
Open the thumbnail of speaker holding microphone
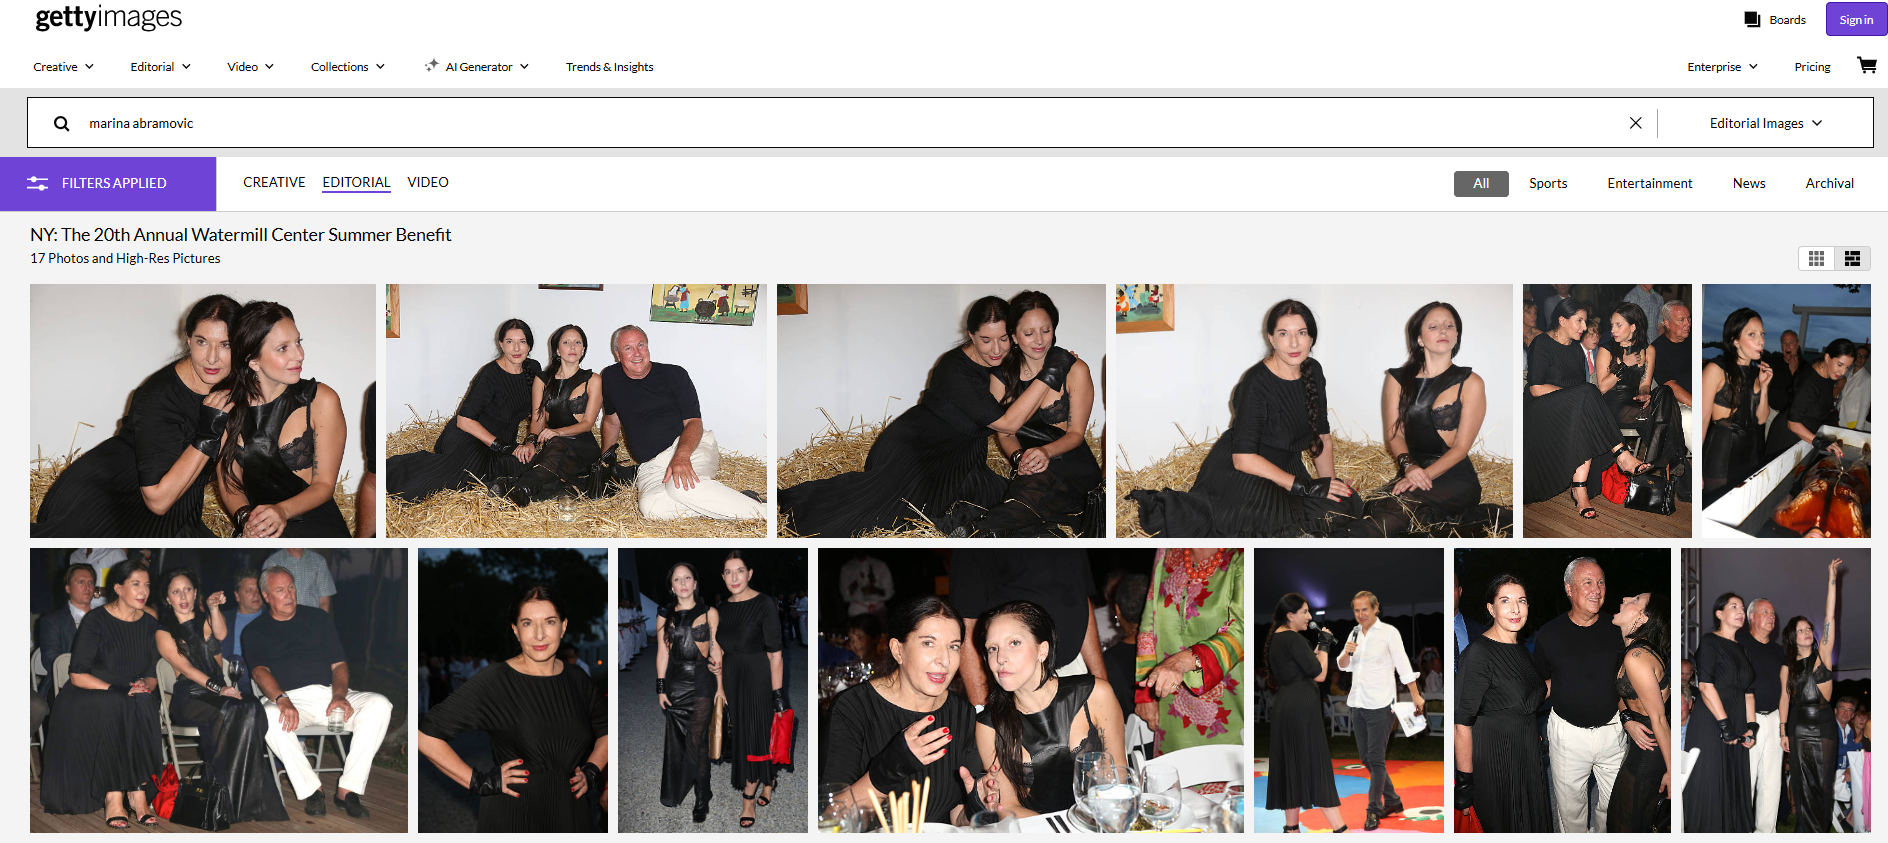(x=1348, y=690)
